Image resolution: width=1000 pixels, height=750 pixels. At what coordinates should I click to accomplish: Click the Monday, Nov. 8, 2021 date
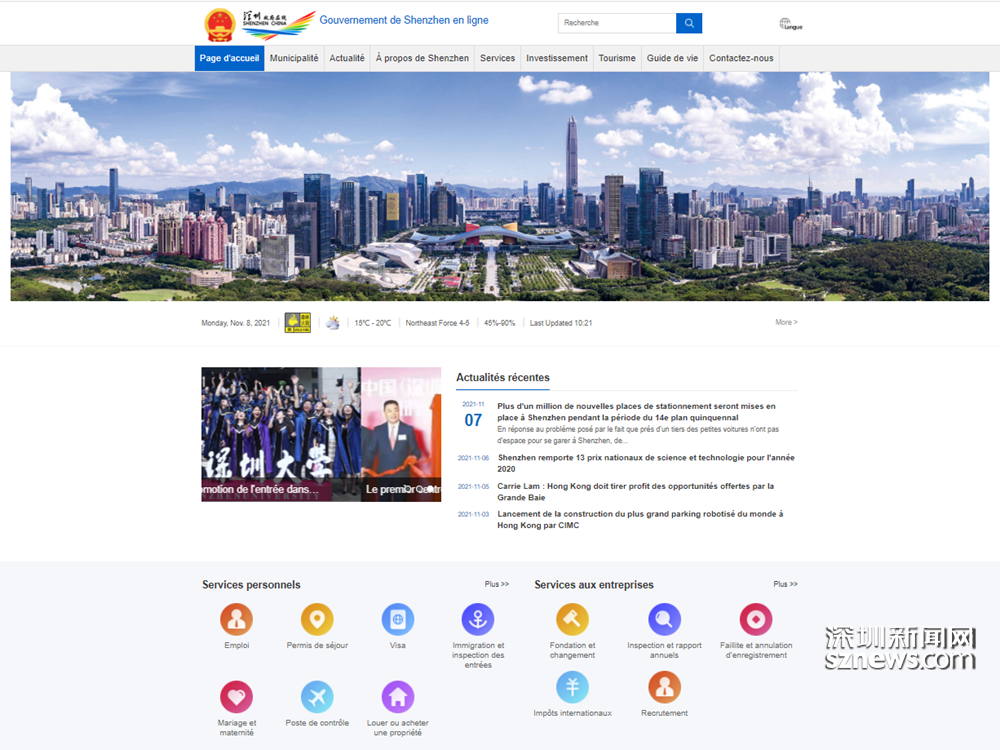tap(235, 323)
